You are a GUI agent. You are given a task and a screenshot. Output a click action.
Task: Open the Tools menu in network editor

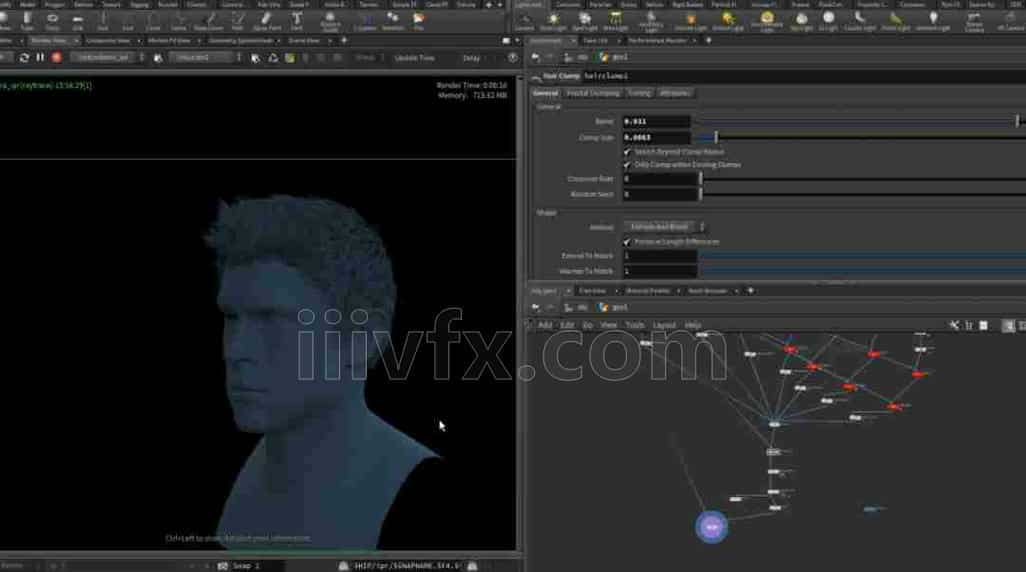click(x=635, y=325)
